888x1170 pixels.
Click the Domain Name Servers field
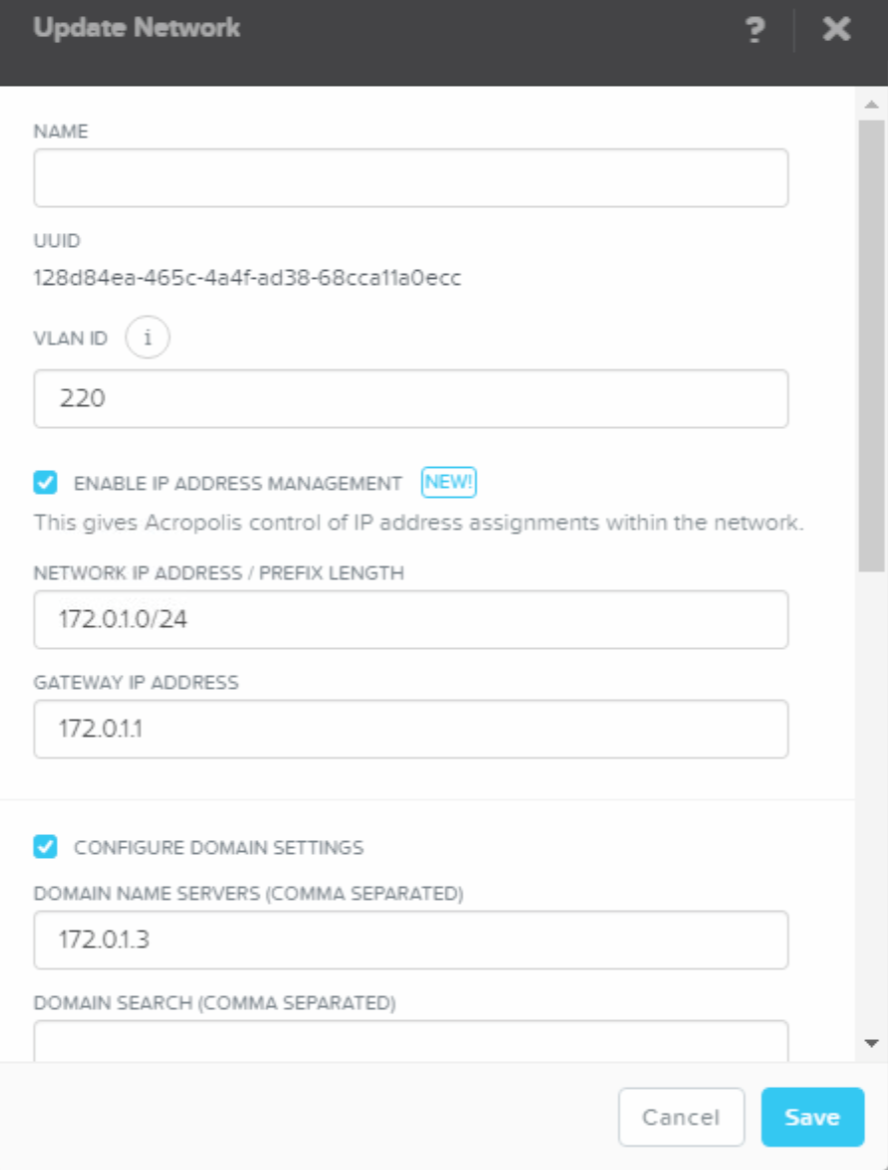(x=411, y=940)
